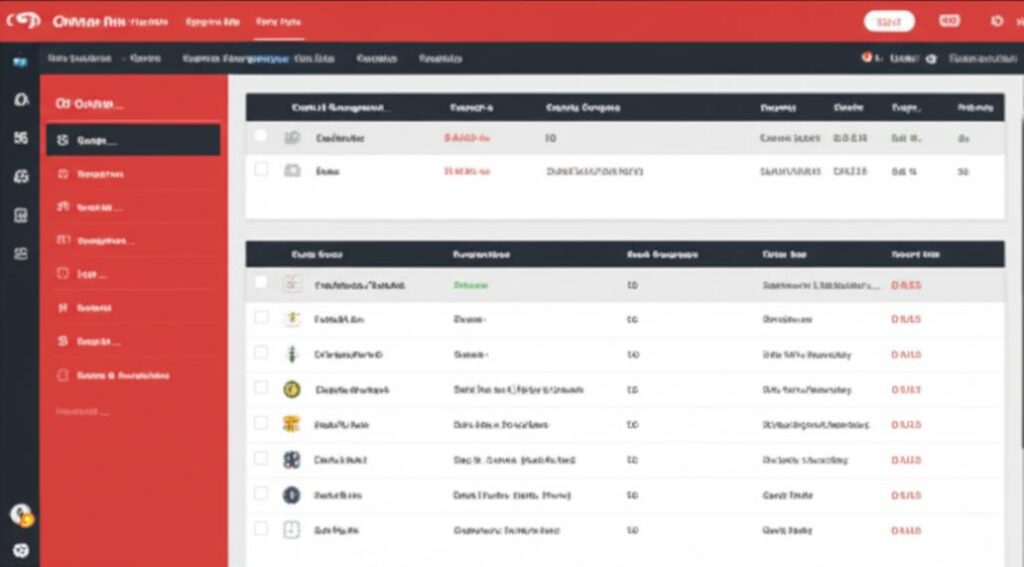Open the bell icon in dark rail
Screen dimensions: 1024x567
(x=22, y=99)
